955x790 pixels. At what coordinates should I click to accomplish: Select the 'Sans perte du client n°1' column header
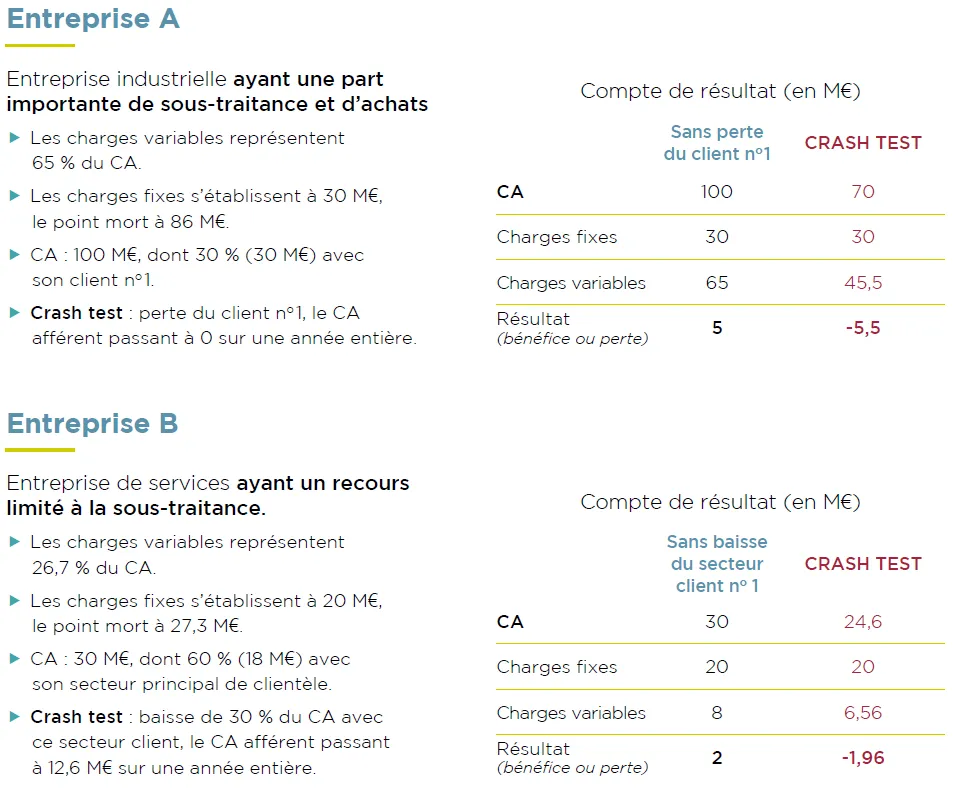click(717, 143)
